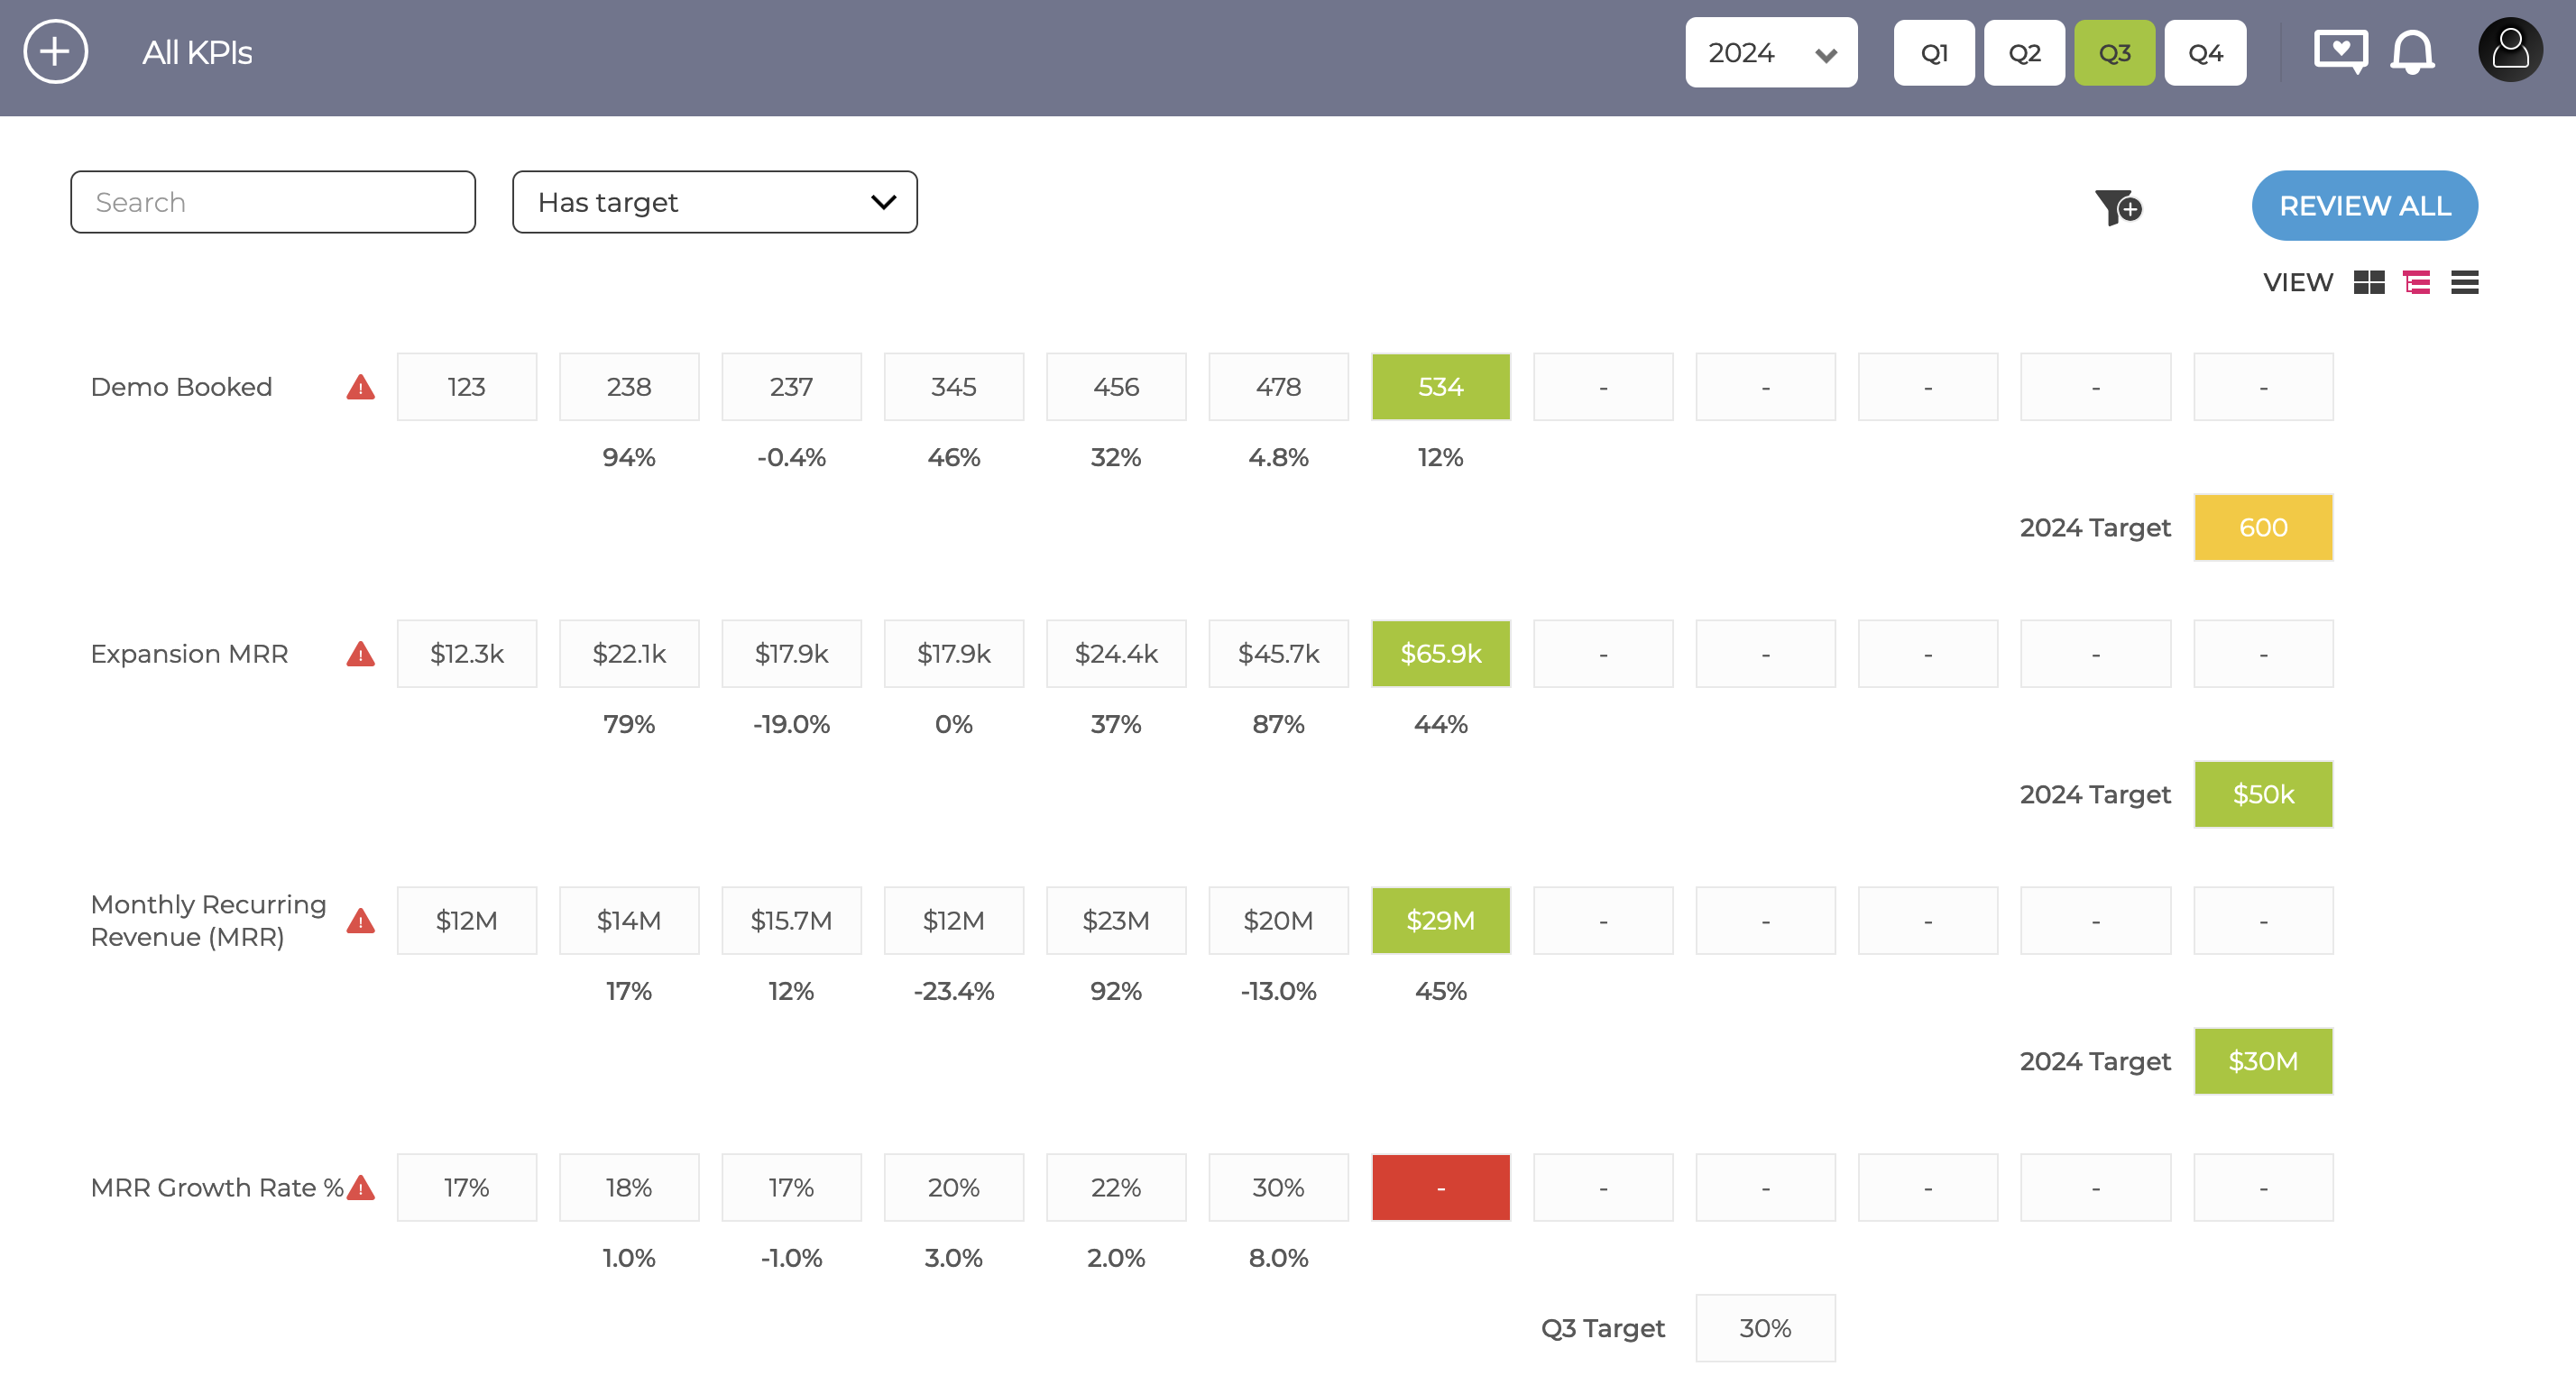Click the $15.7M MRR value

(791, 921)
